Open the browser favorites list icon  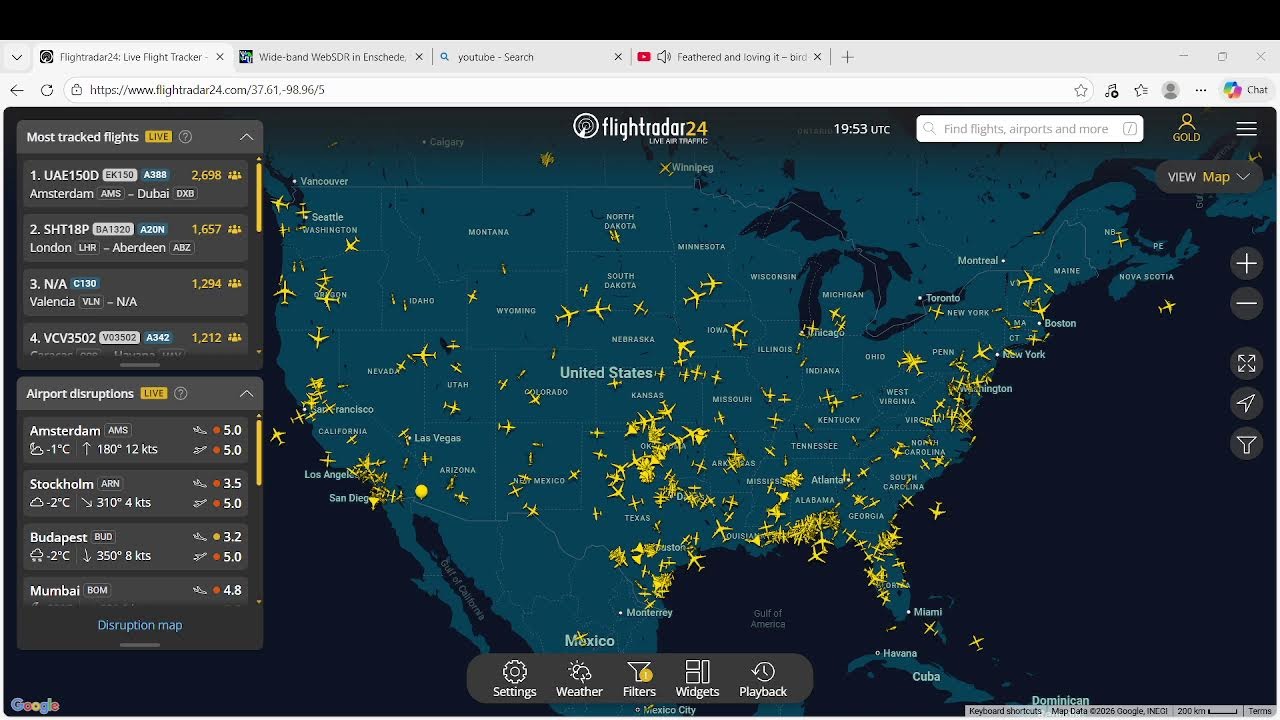click(1141, 90)
